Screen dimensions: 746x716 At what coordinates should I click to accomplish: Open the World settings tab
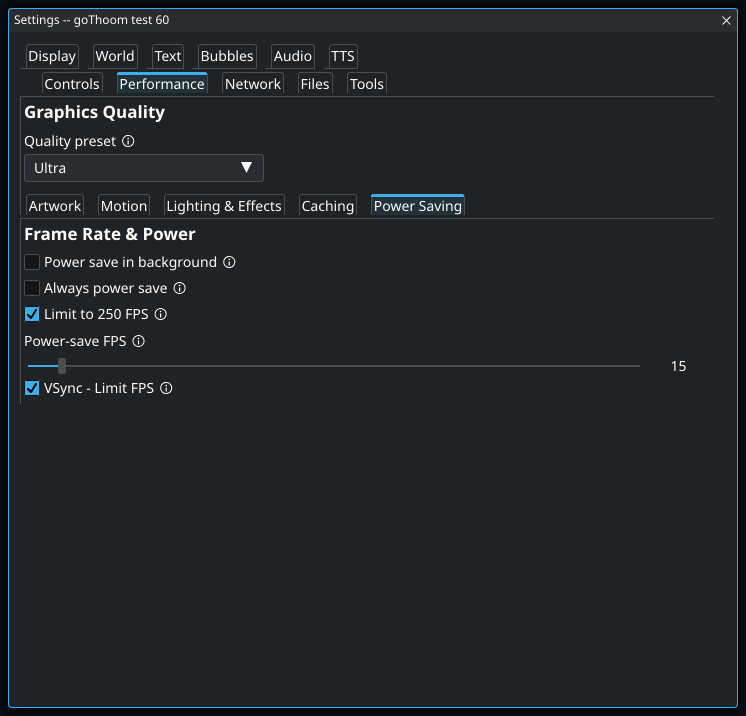tap(115, 56)
